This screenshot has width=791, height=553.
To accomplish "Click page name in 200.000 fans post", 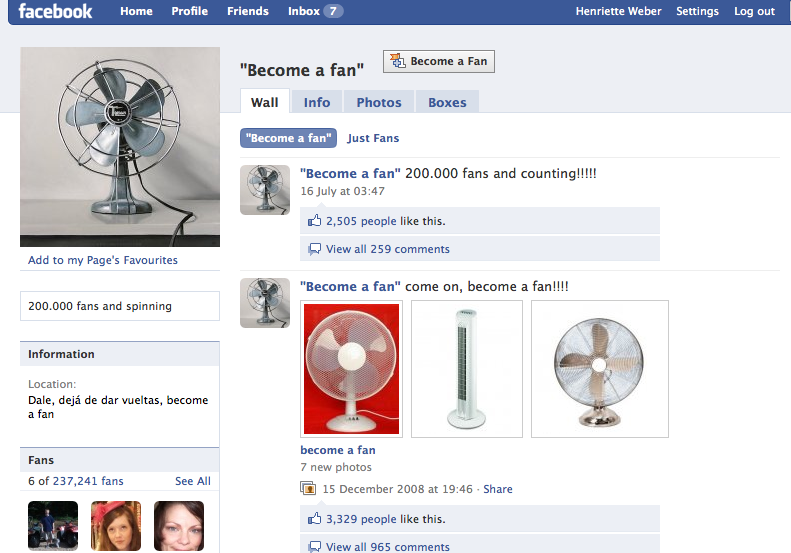I will click(x=350, y=173).
